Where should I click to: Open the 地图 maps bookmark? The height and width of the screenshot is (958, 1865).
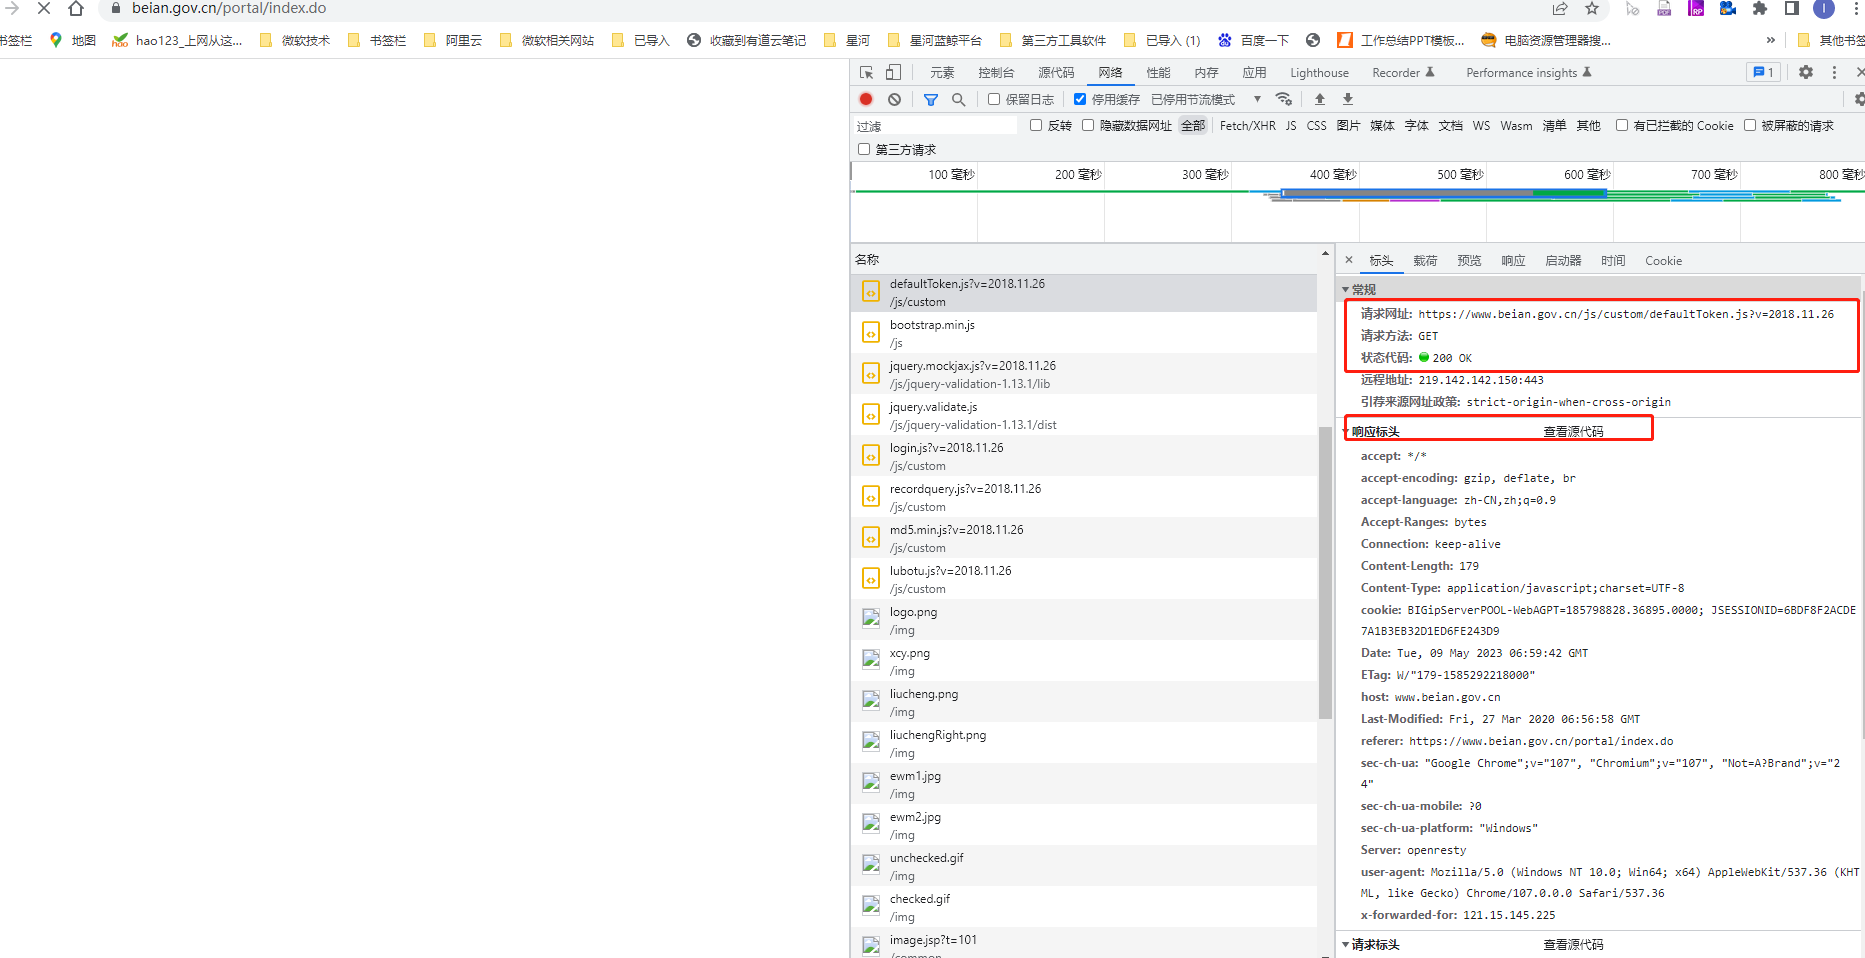[x=72, y=40]
